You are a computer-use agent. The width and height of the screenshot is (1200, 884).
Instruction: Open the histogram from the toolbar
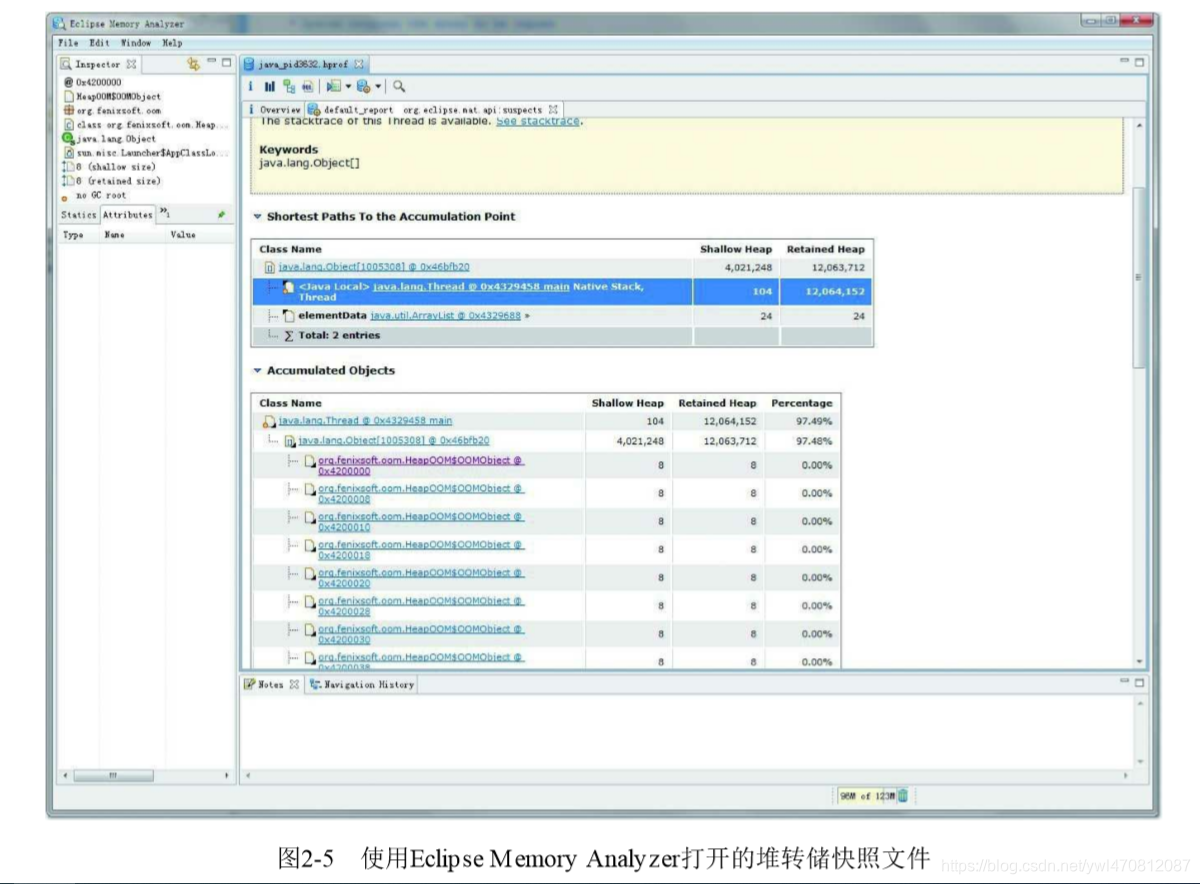tap(270, 87)
